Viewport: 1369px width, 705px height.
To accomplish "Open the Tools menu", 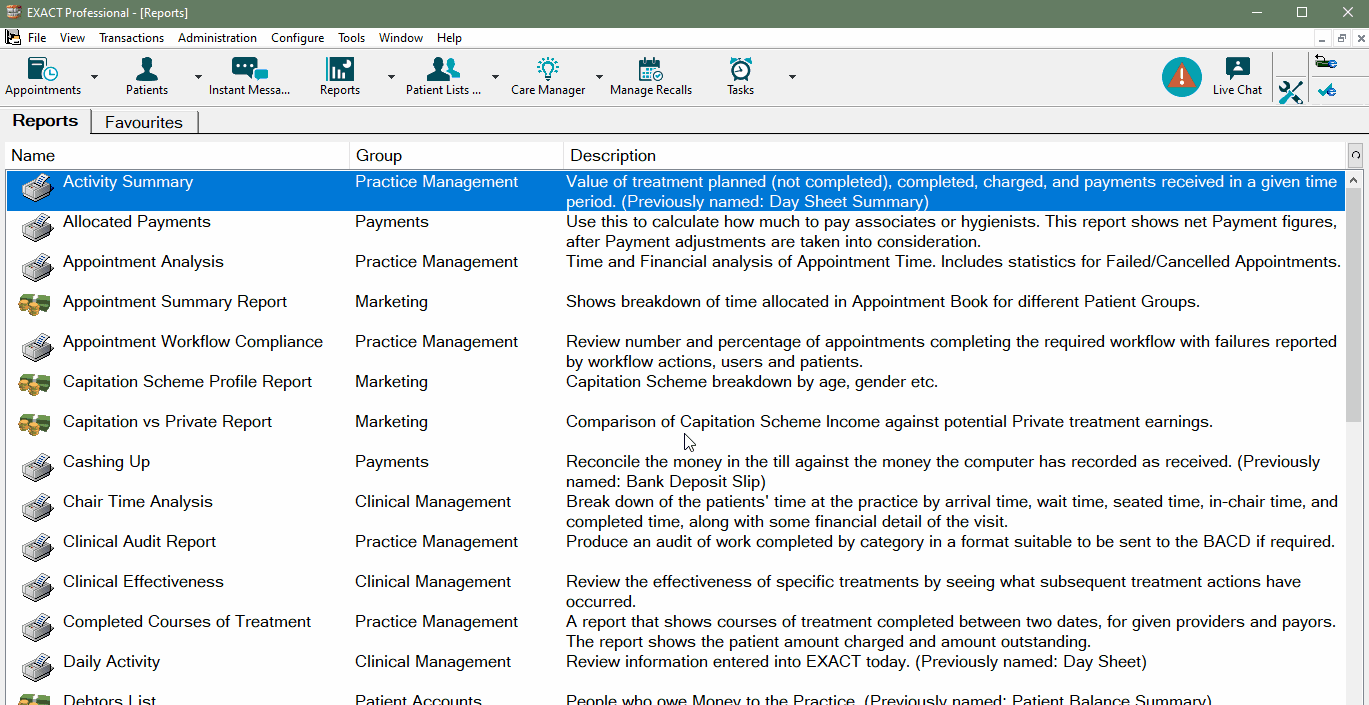I will [351, 38].
